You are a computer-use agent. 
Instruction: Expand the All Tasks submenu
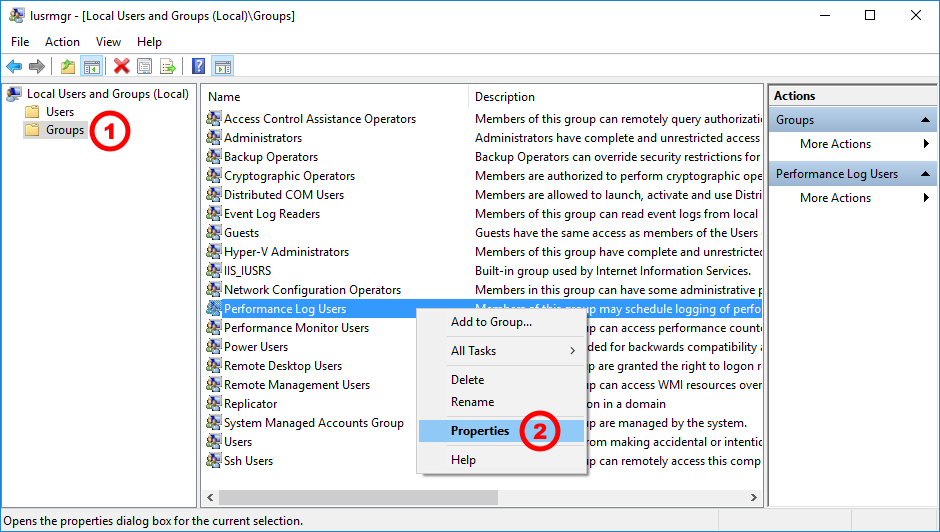tap(513, 351)
